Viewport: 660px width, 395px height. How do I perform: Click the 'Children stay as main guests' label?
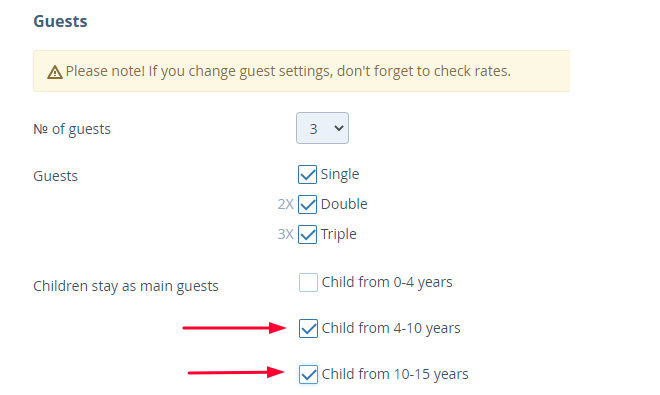coord(126,286)
